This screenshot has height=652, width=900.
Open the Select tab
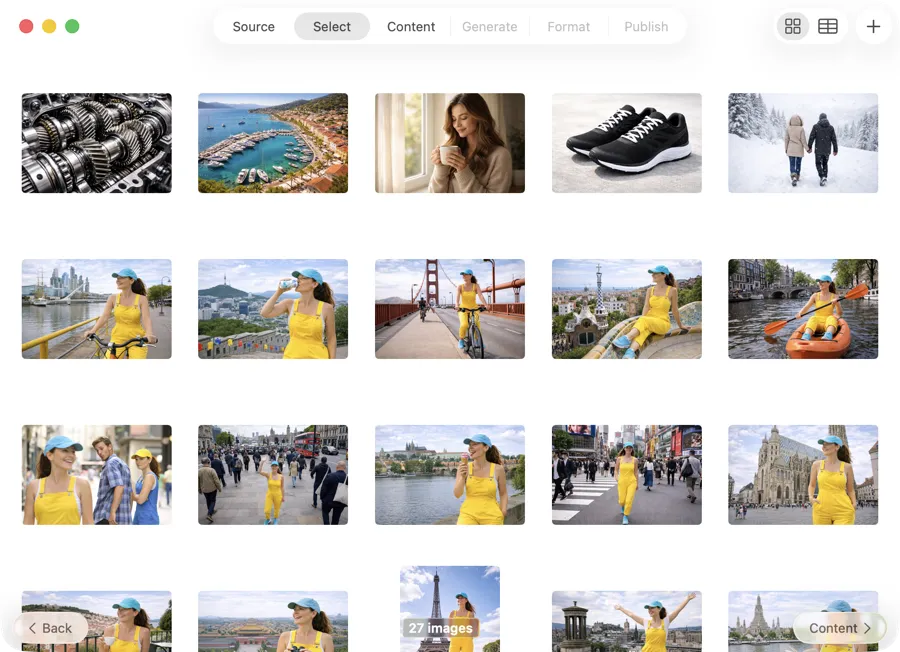click(x=331, y=27)
